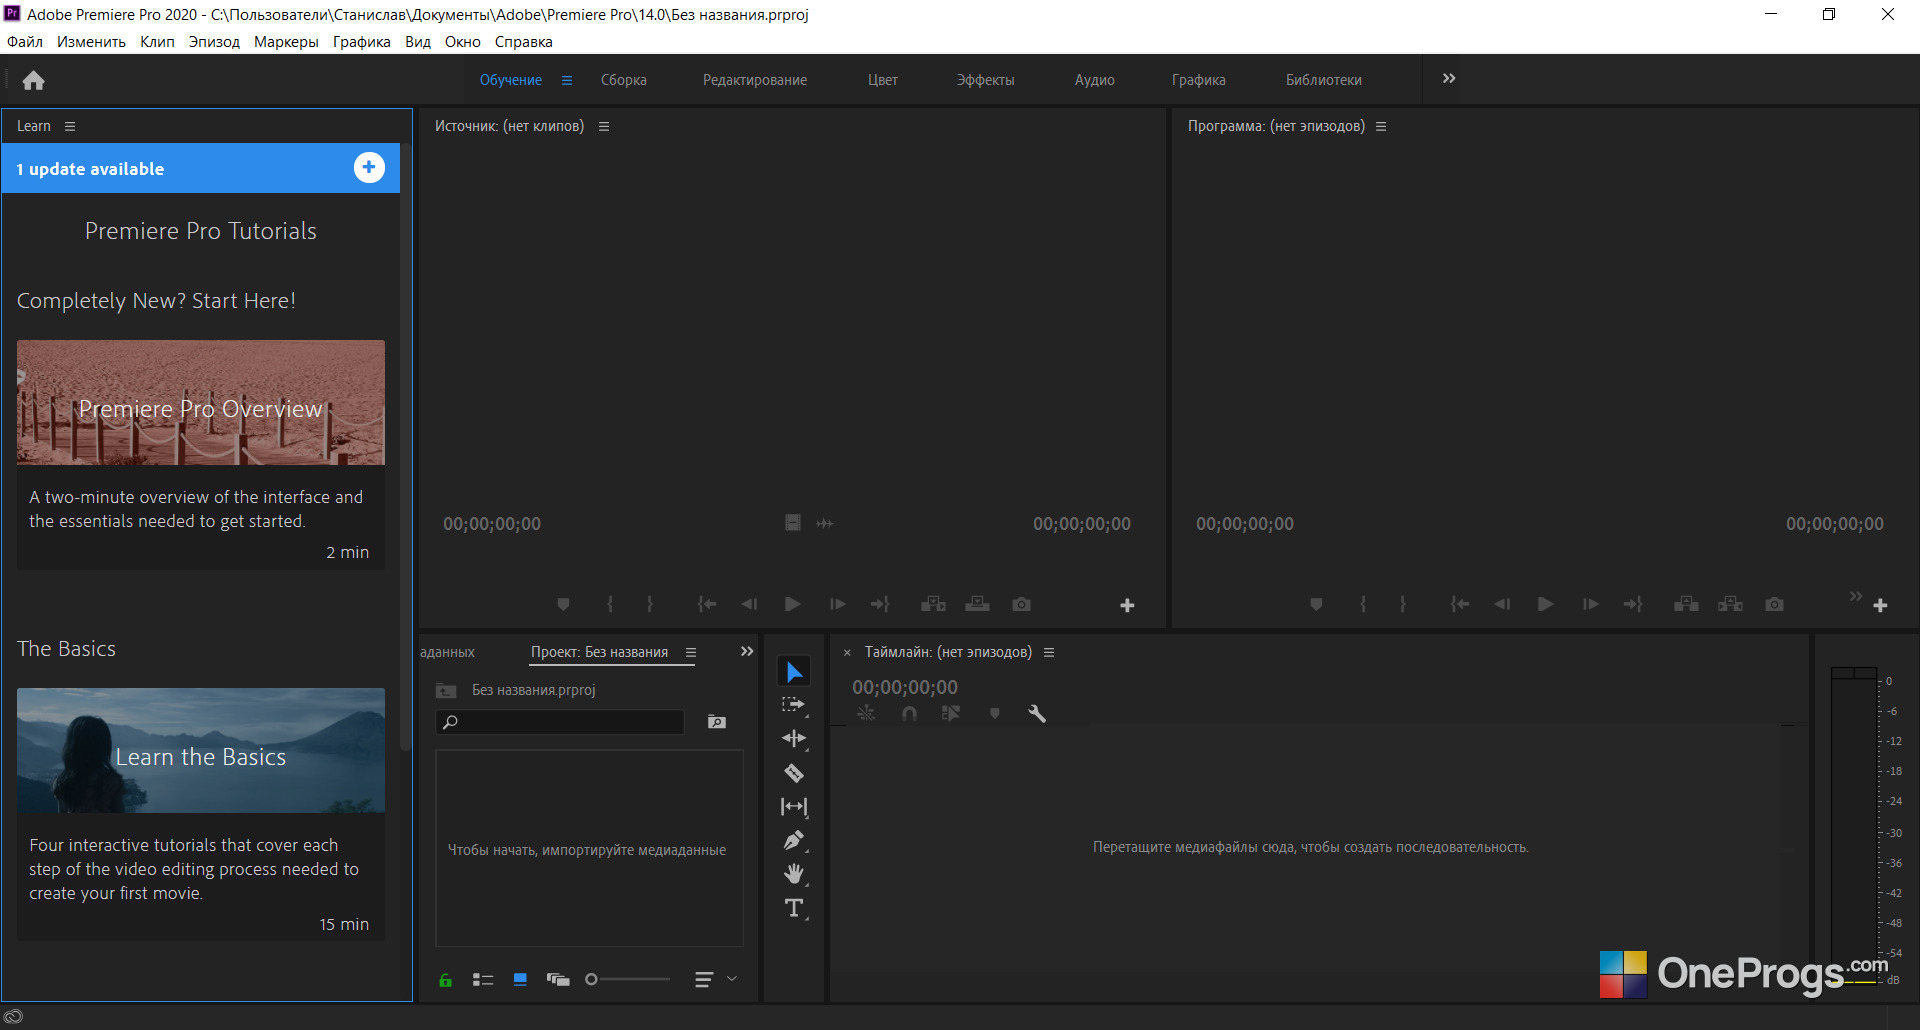This screenshot has width=1920, height=1030.
Task: Toggle Snap in the Timeline
Action: [x=909, y=713]
